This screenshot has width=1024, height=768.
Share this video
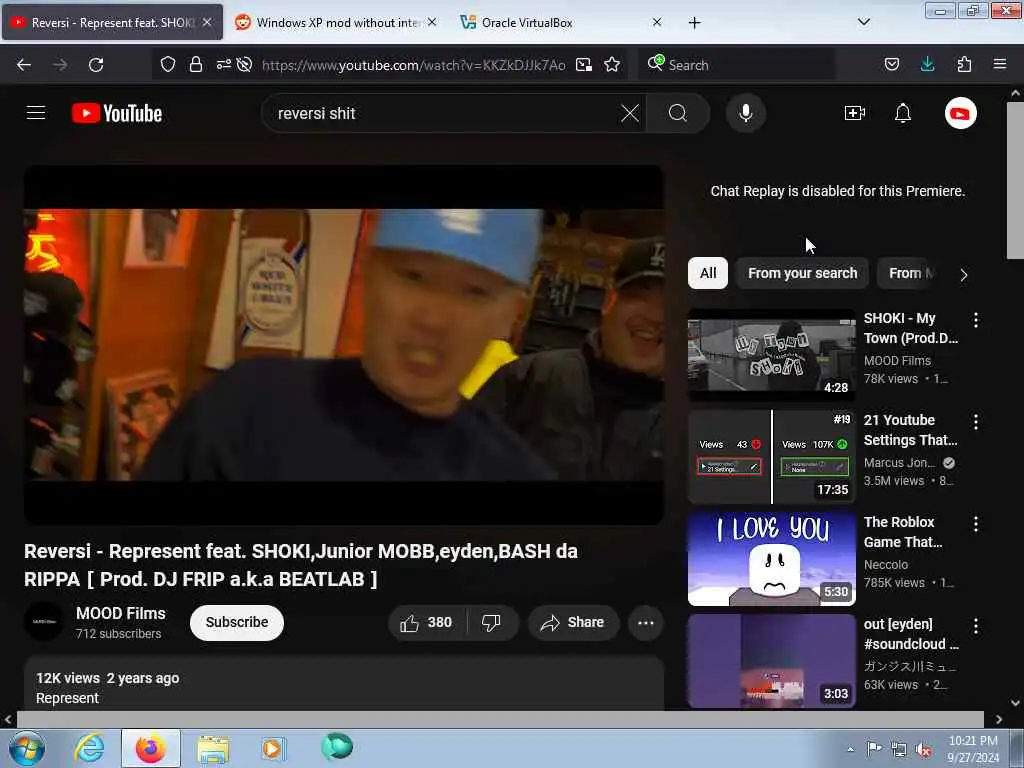click(x=573, y=622)
